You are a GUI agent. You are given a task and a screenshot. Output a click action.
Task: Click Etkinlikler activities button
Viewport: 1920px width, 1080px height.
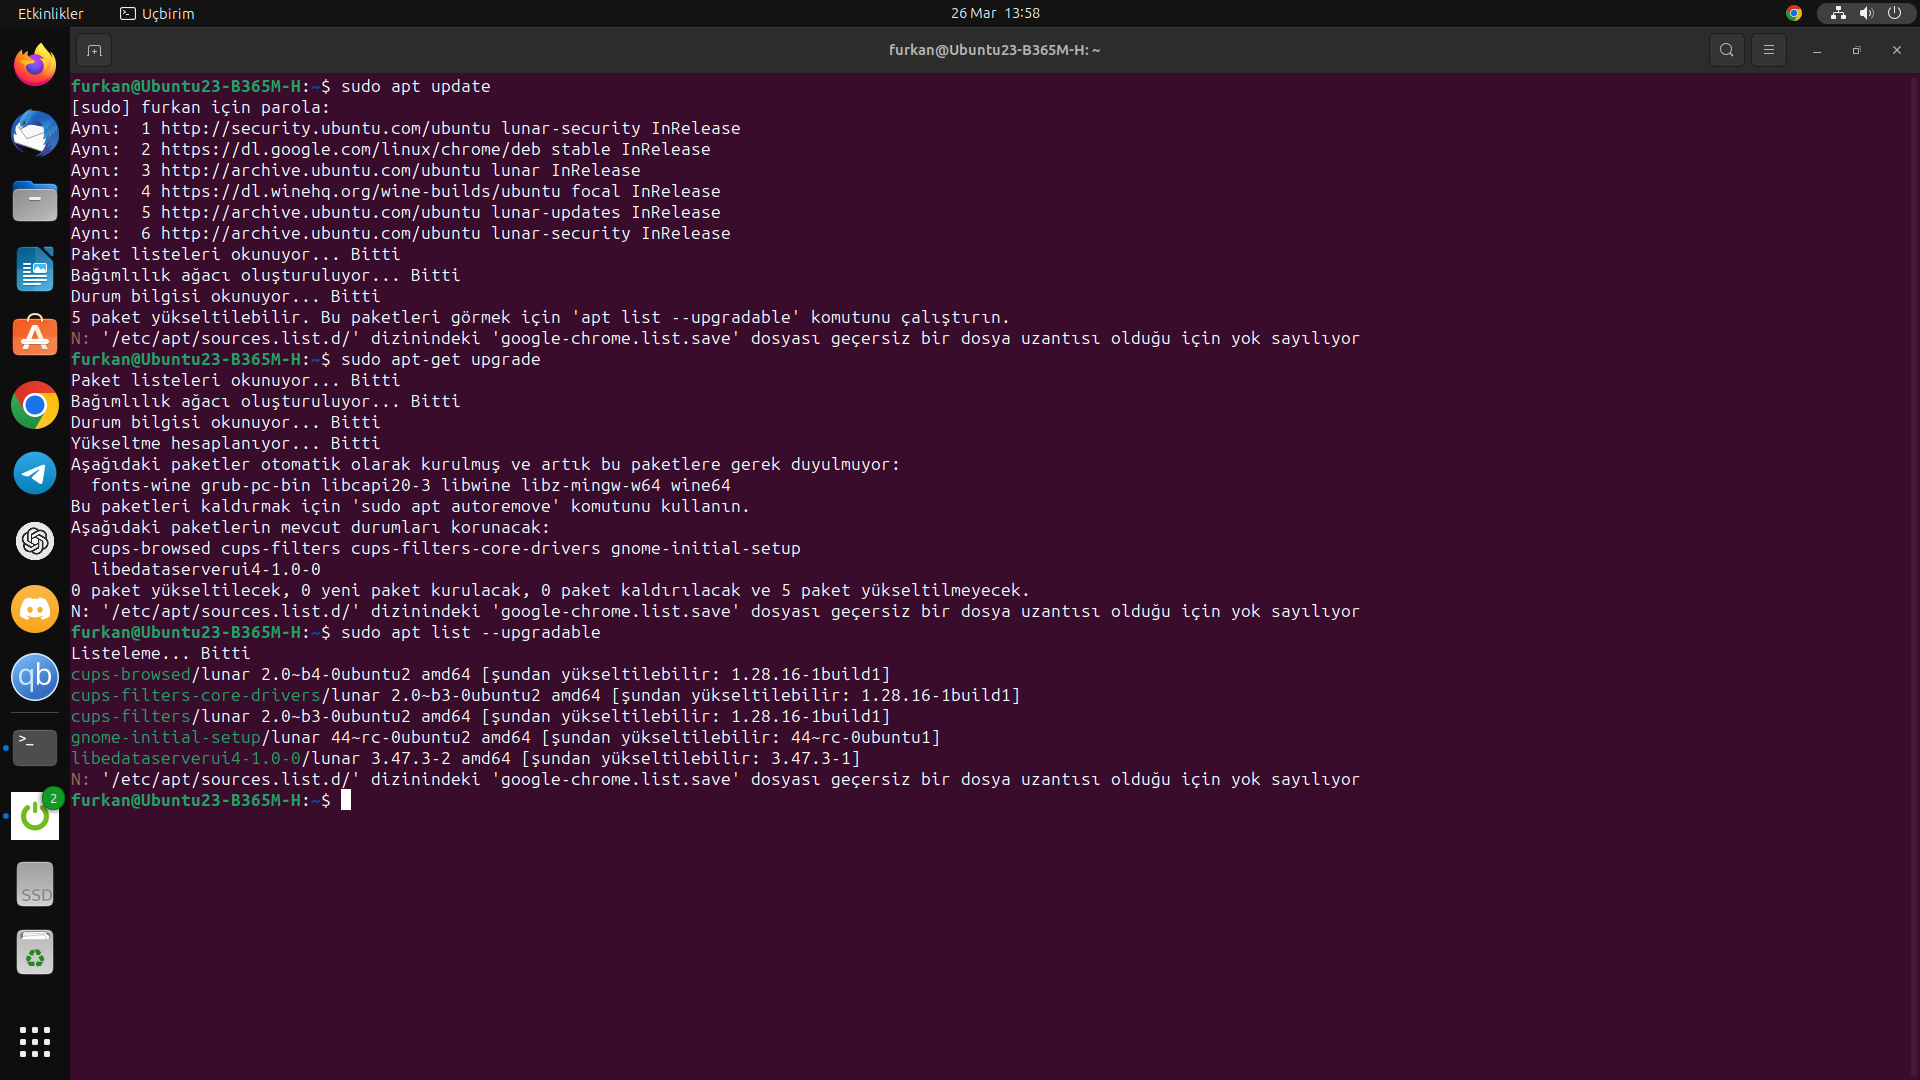pyautogui.click(x=50, y=13)
